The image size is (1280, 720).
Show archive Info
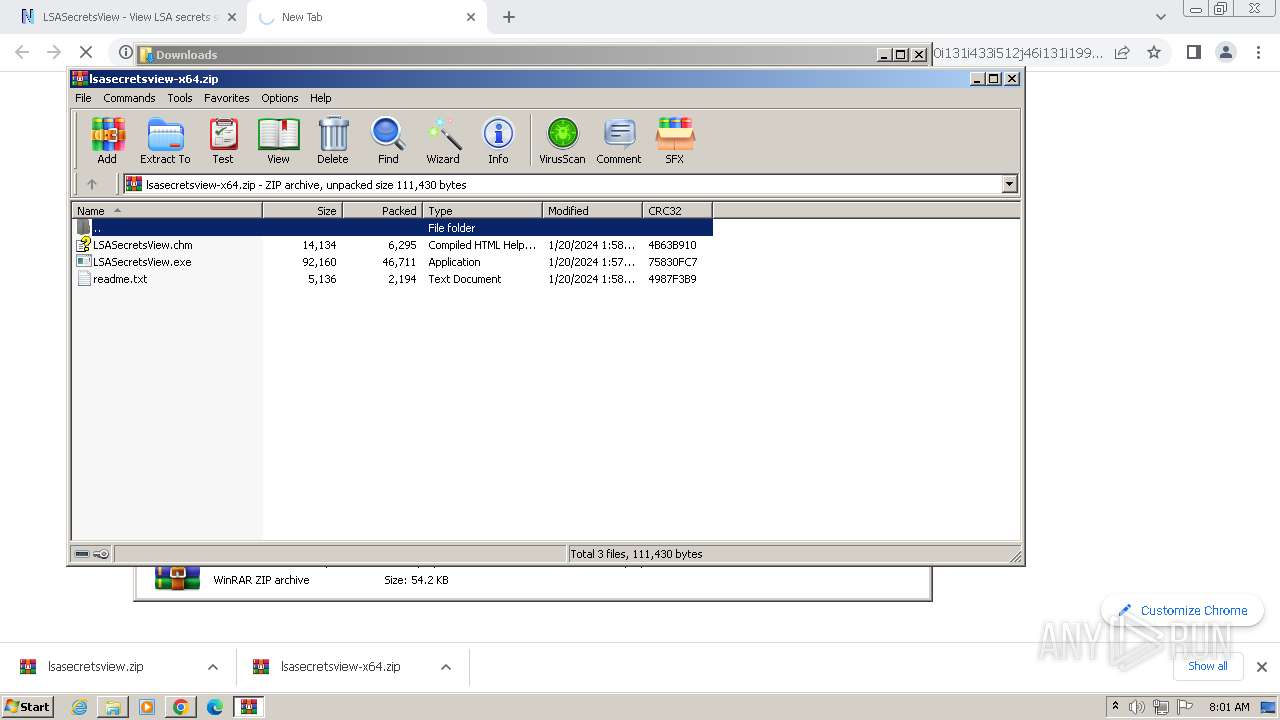(x=498, y=140)
